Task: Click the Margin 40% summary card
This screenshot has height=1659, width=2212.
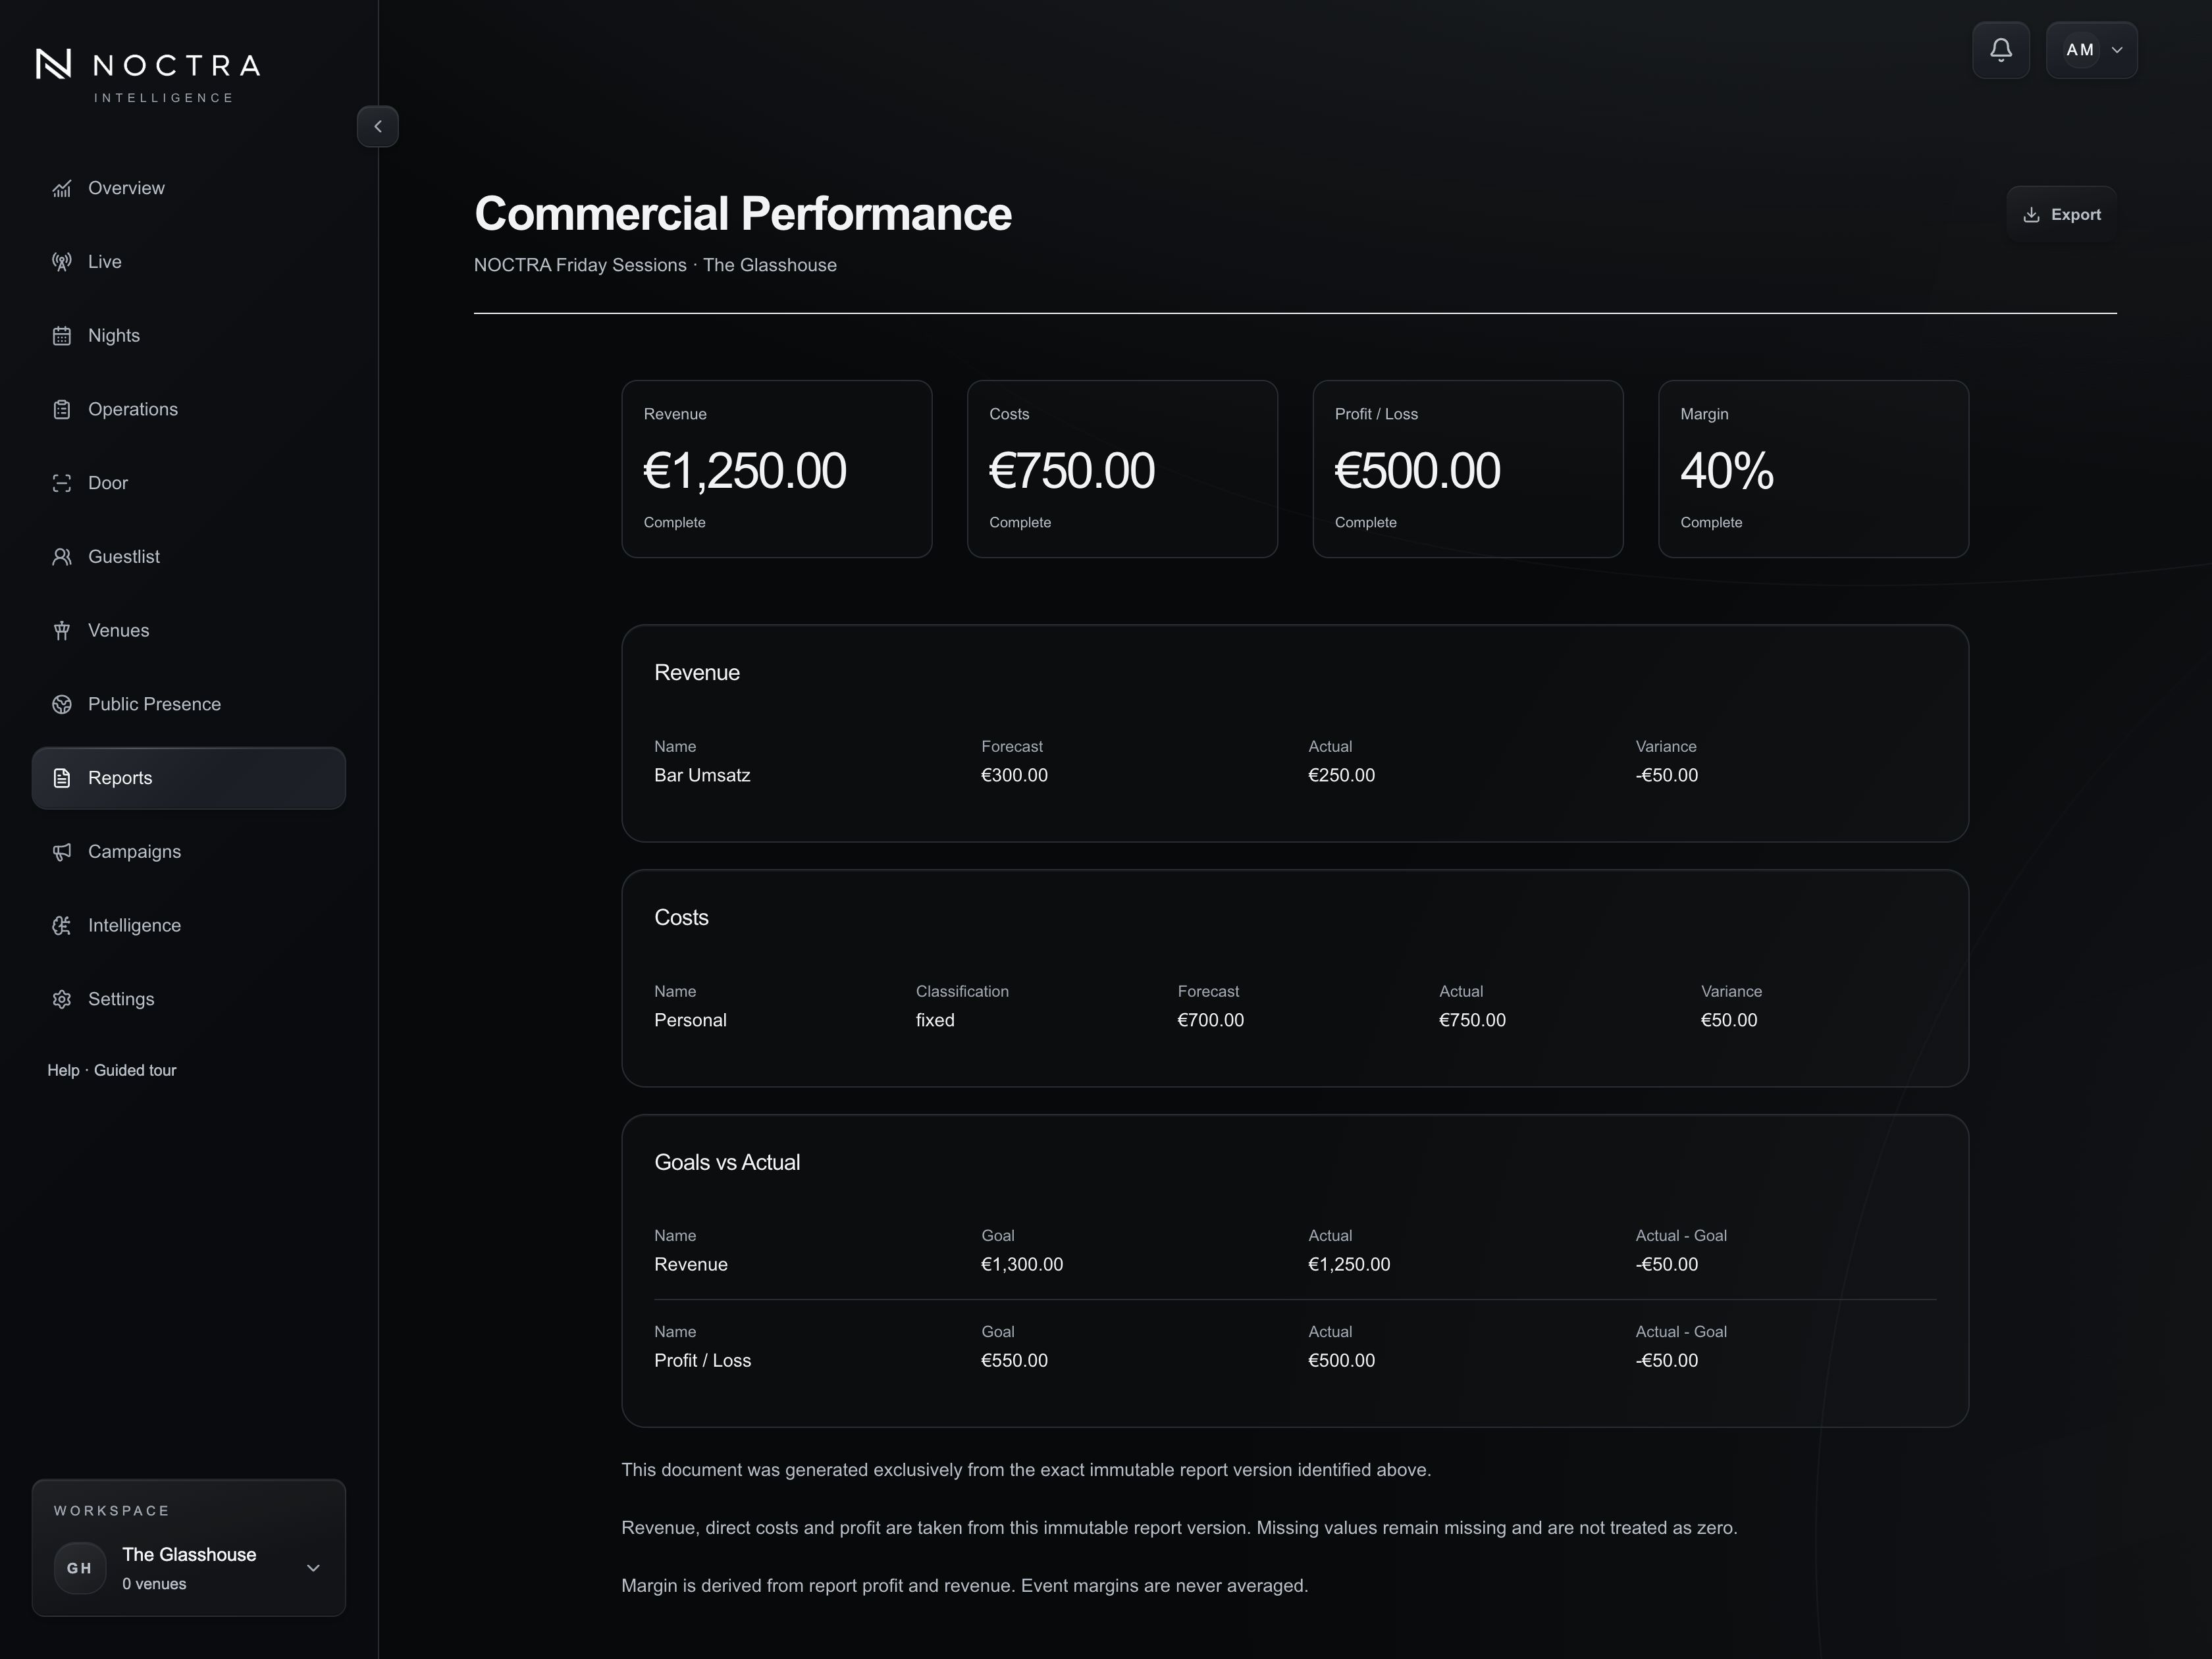Action: point(1813,469)
